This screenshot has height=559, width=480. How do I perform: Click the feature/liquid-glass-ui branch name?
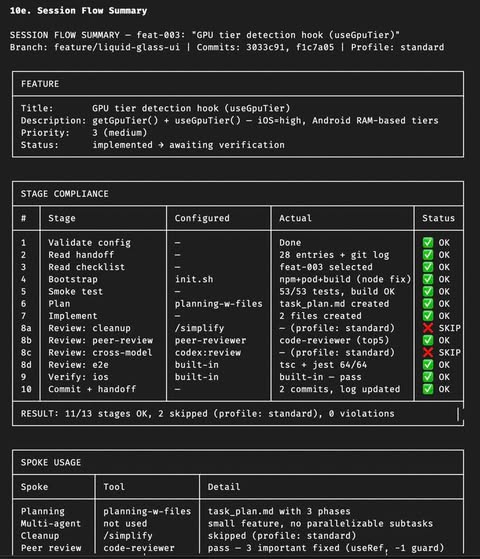(x=117, y=47)
